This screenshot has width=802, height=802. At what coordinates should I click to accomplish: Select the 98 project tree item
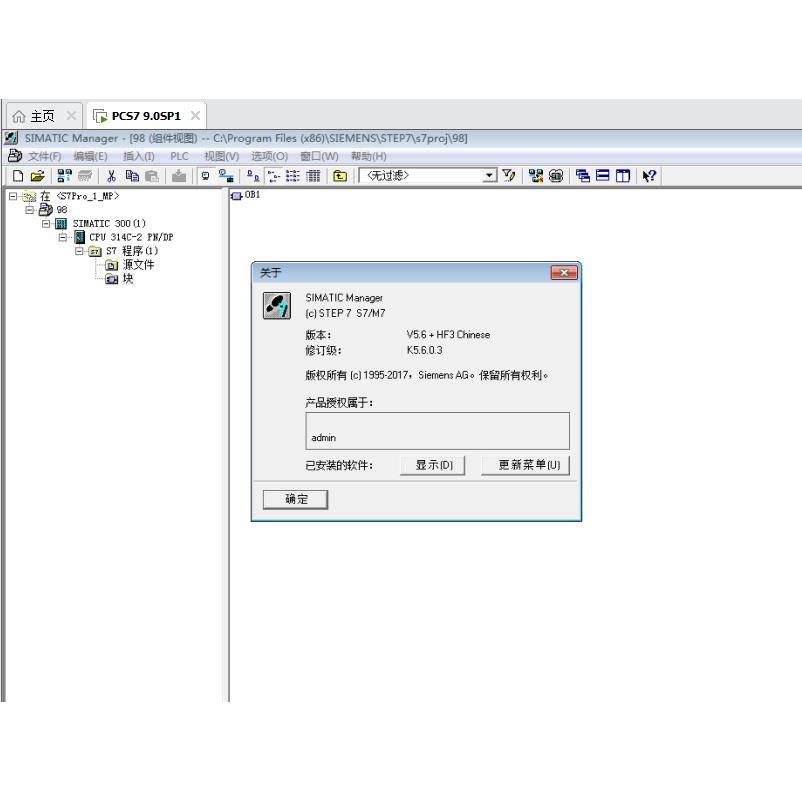[x=62, y=210]
